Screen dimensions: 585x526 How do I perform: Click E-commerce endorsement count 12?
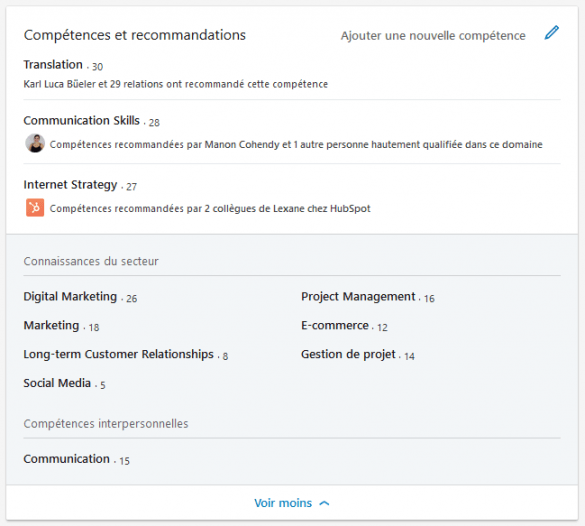click(x=382, y=328)
